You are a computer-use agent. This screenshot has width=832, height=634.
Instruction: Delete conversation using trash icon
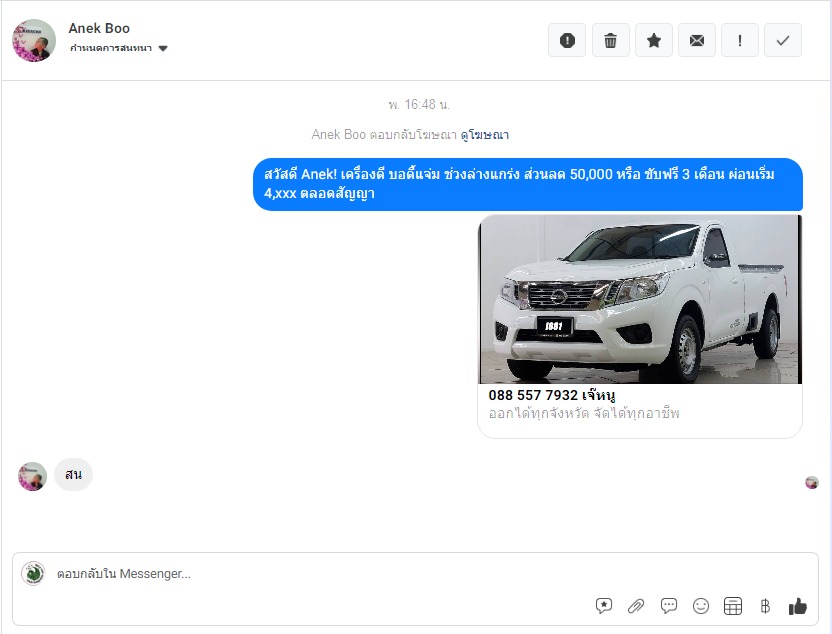pyautogui.click(x=610, y=40)
